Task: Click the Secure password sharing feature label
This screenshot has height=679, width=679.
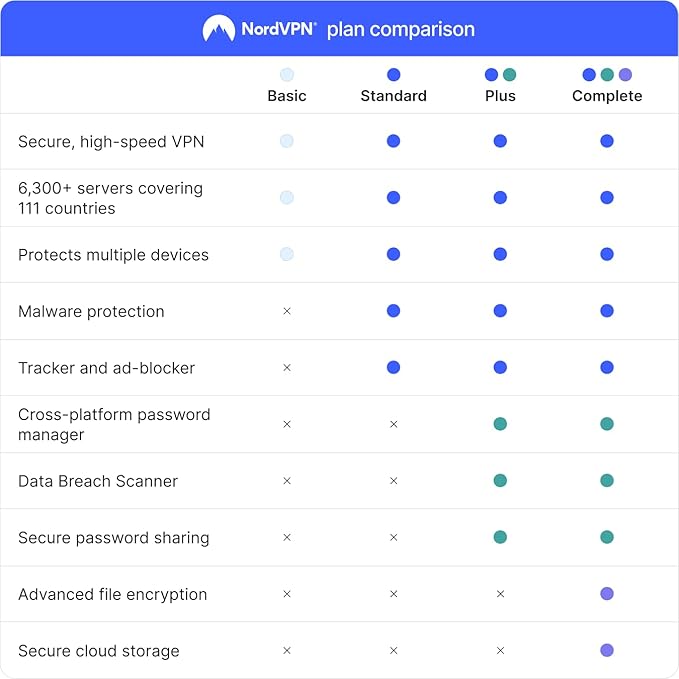Action: click(x=113, y=538)
